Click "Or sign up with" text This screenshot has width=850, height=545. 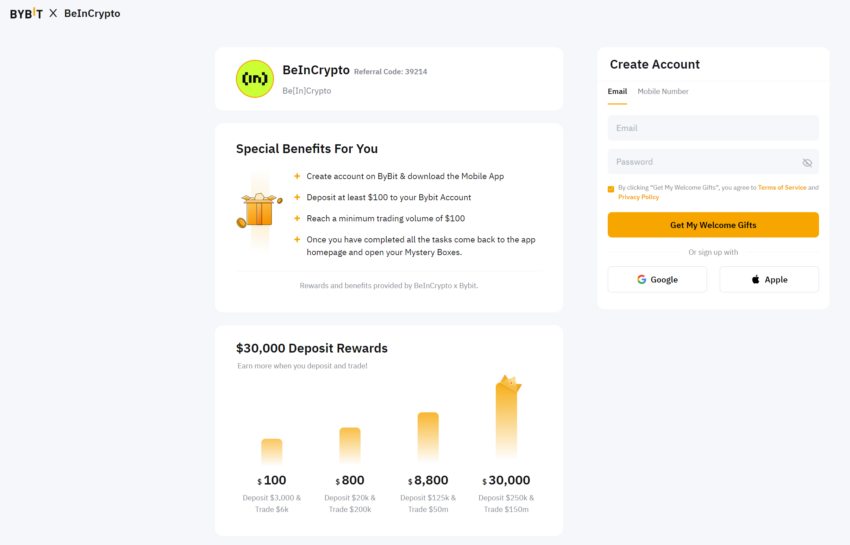(x=713, y=252)
